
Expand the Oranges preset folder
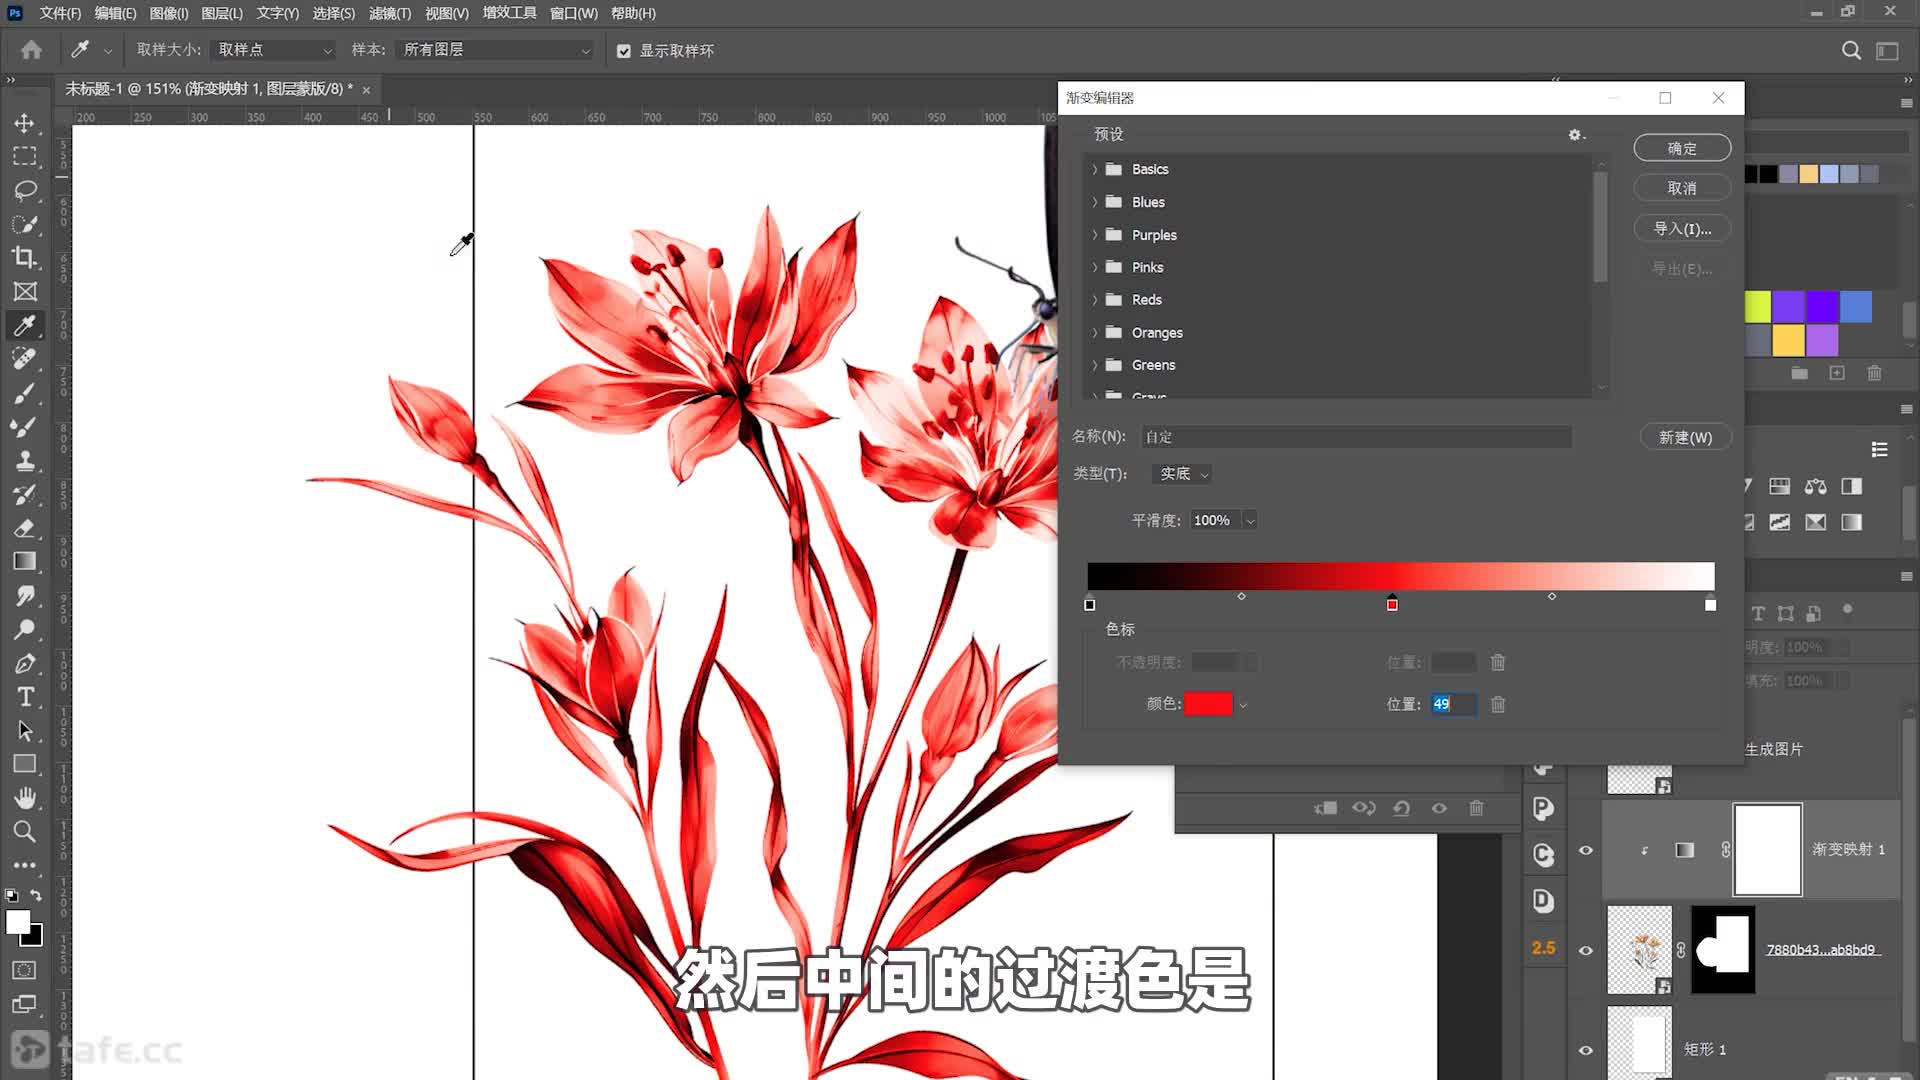[x=1095, y=333]
